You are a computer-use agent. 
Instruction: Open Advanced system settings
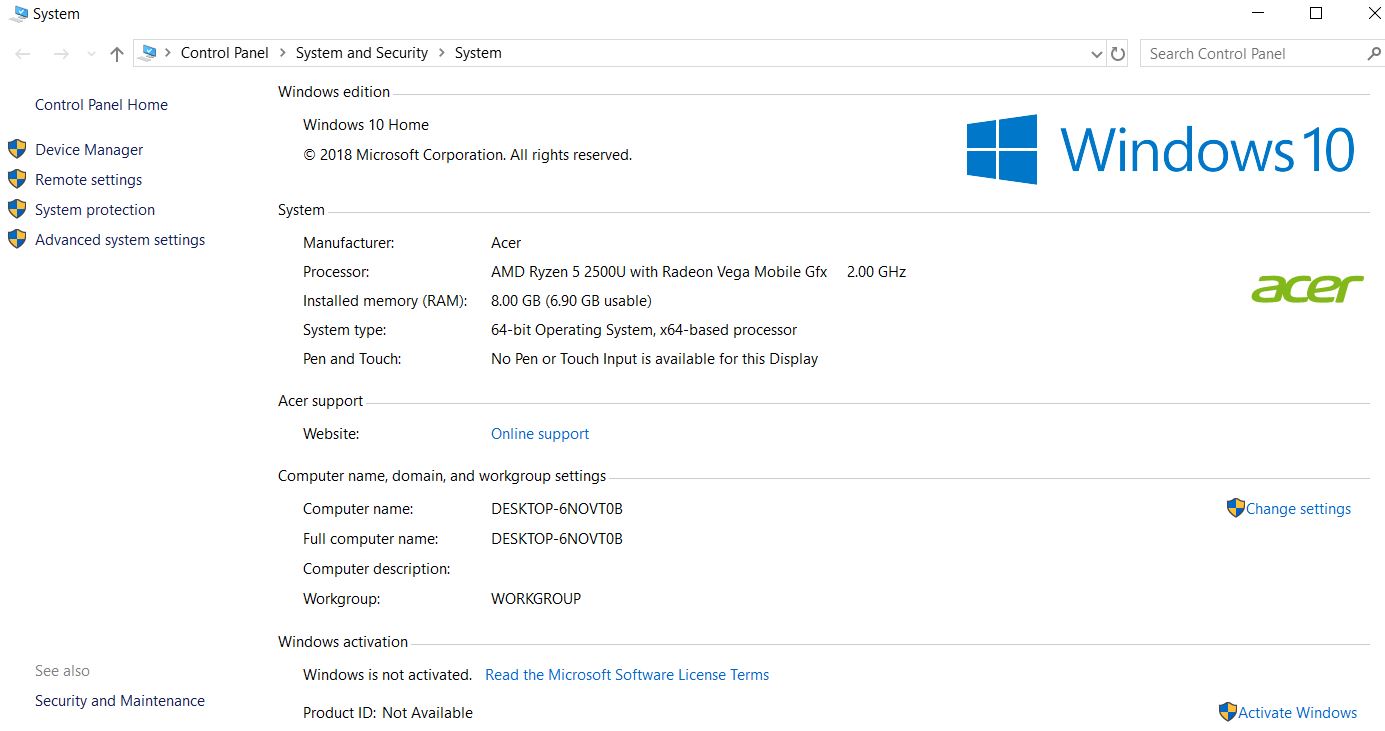click(120, 240)
